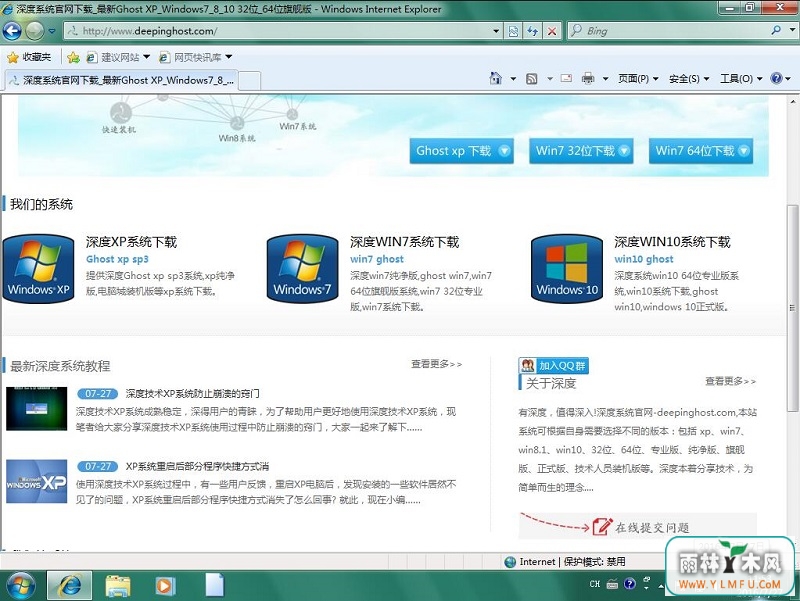The image size is (800, 601).
Task: Click the Home icon in command bar
Action: pyautogui.click(x=495, y=79)
